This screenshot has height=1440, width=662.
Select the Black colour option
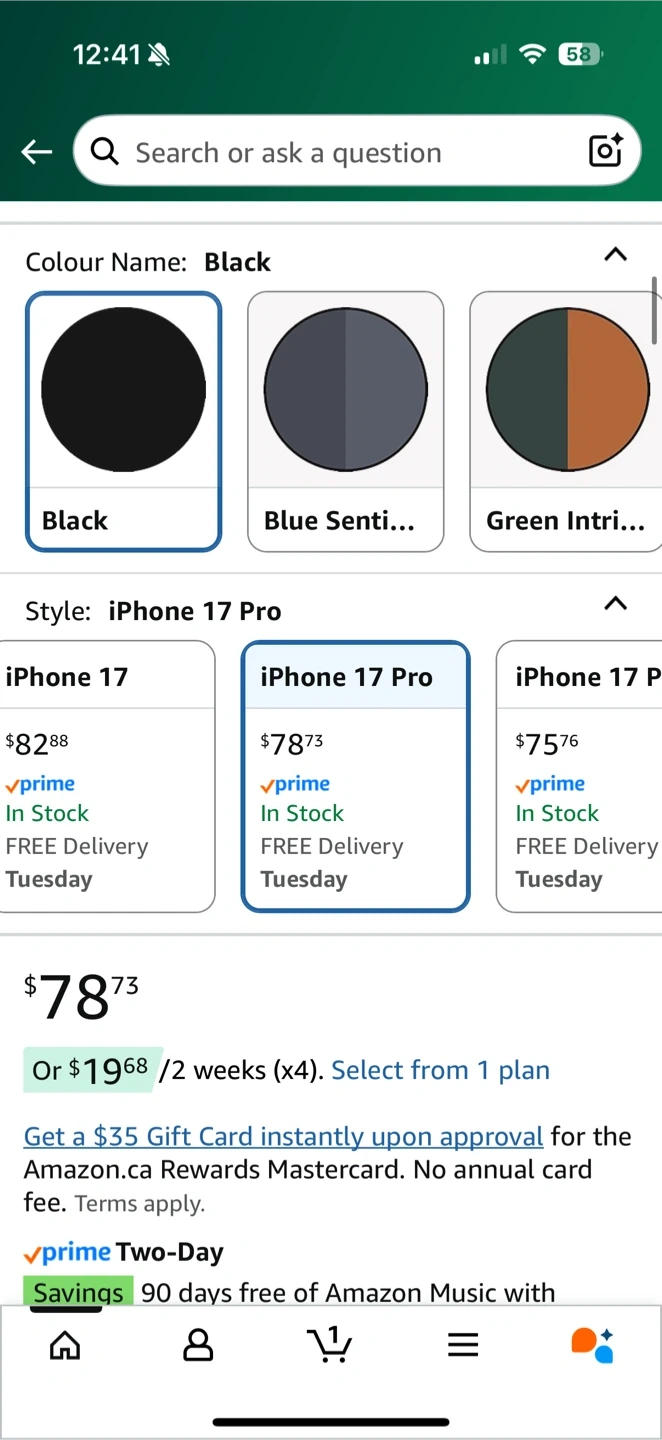tap(123, 421)
